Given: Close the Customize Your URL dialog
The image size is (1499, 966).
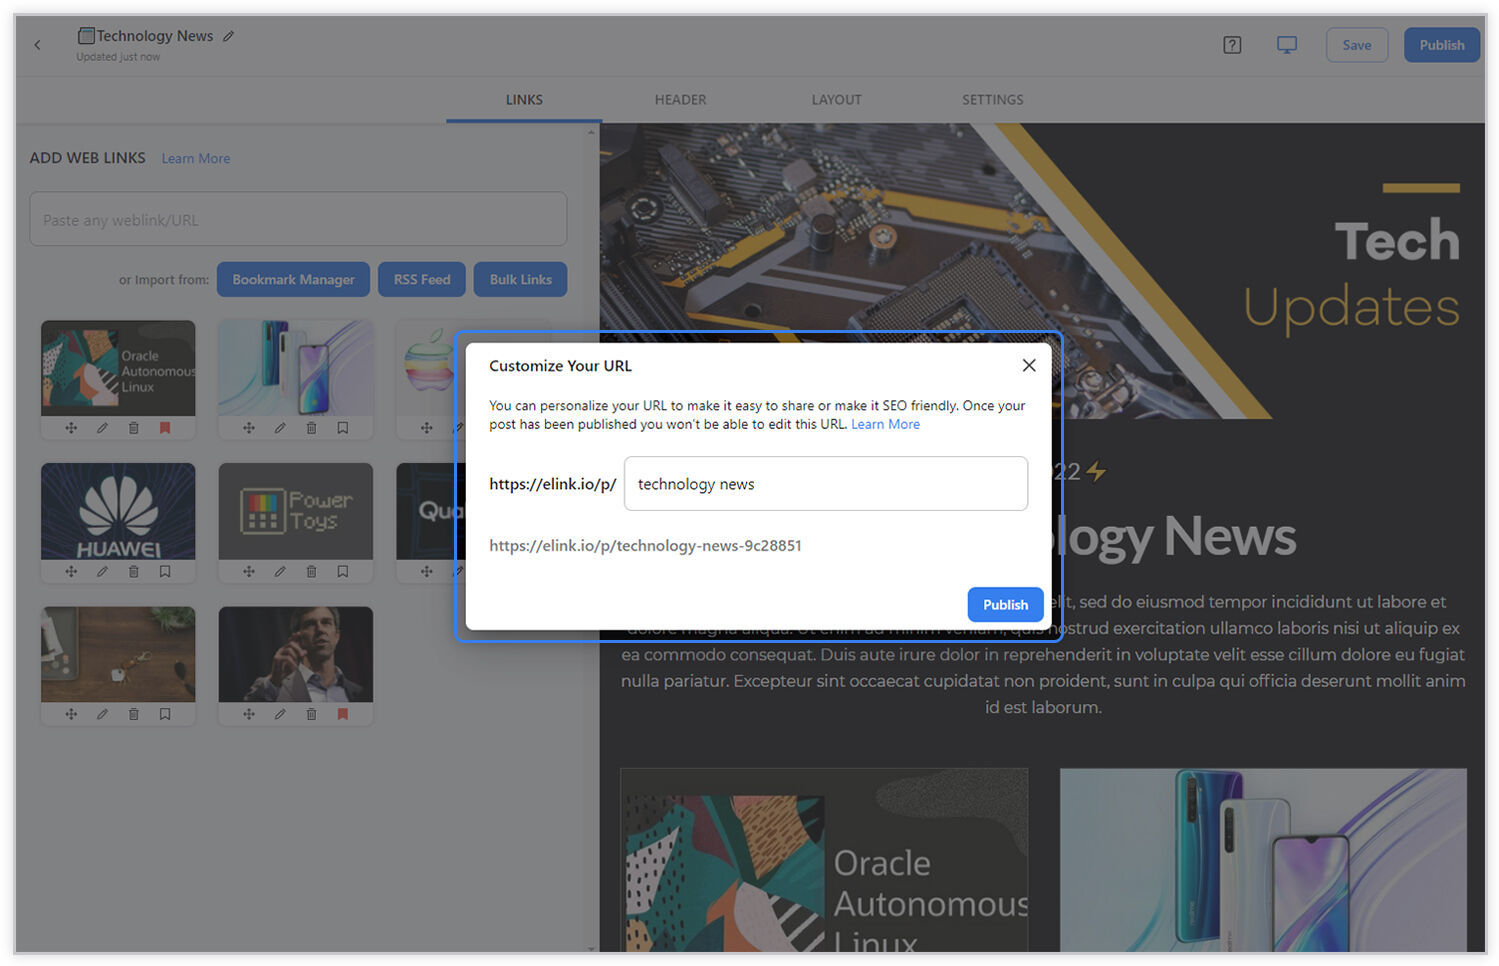Looking at the screenshot, I should pos(1028,366).
